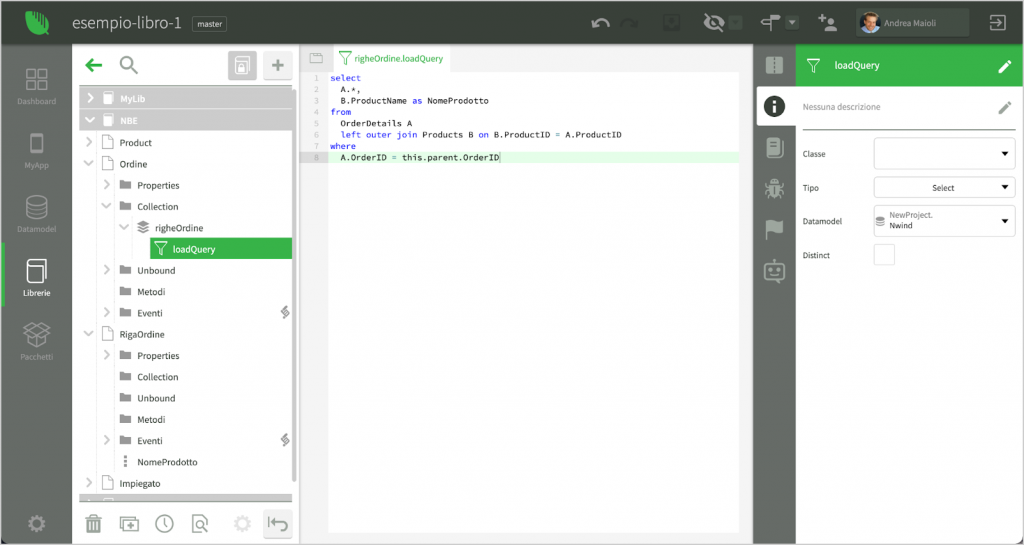The width and height of the screenshot is (1024, 545).
Task: Click the plus add button
Action: 278,65
